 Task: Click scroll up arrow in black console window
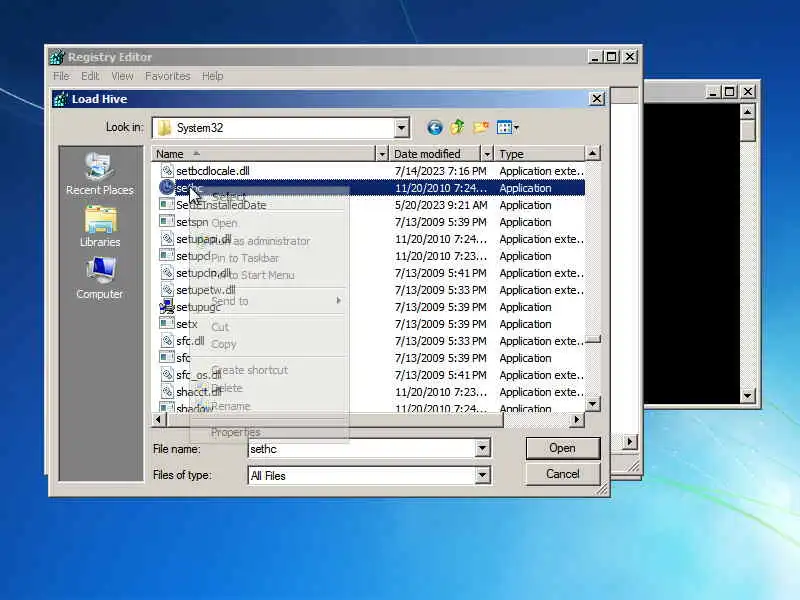pyautogui.click(x=747, y=111)
